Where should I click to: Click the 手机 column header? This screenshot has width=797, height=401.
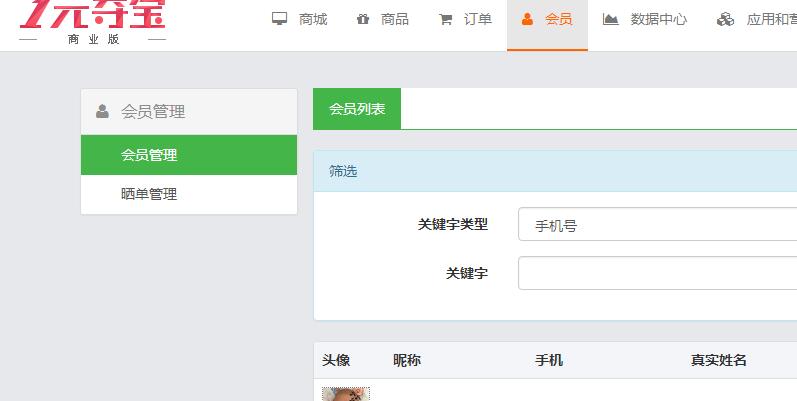(x=549, y=360)
